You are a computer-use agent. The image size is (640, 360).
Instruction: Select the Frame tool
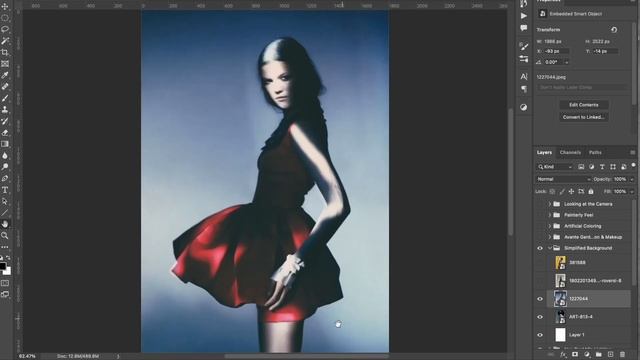pos(5,64)
